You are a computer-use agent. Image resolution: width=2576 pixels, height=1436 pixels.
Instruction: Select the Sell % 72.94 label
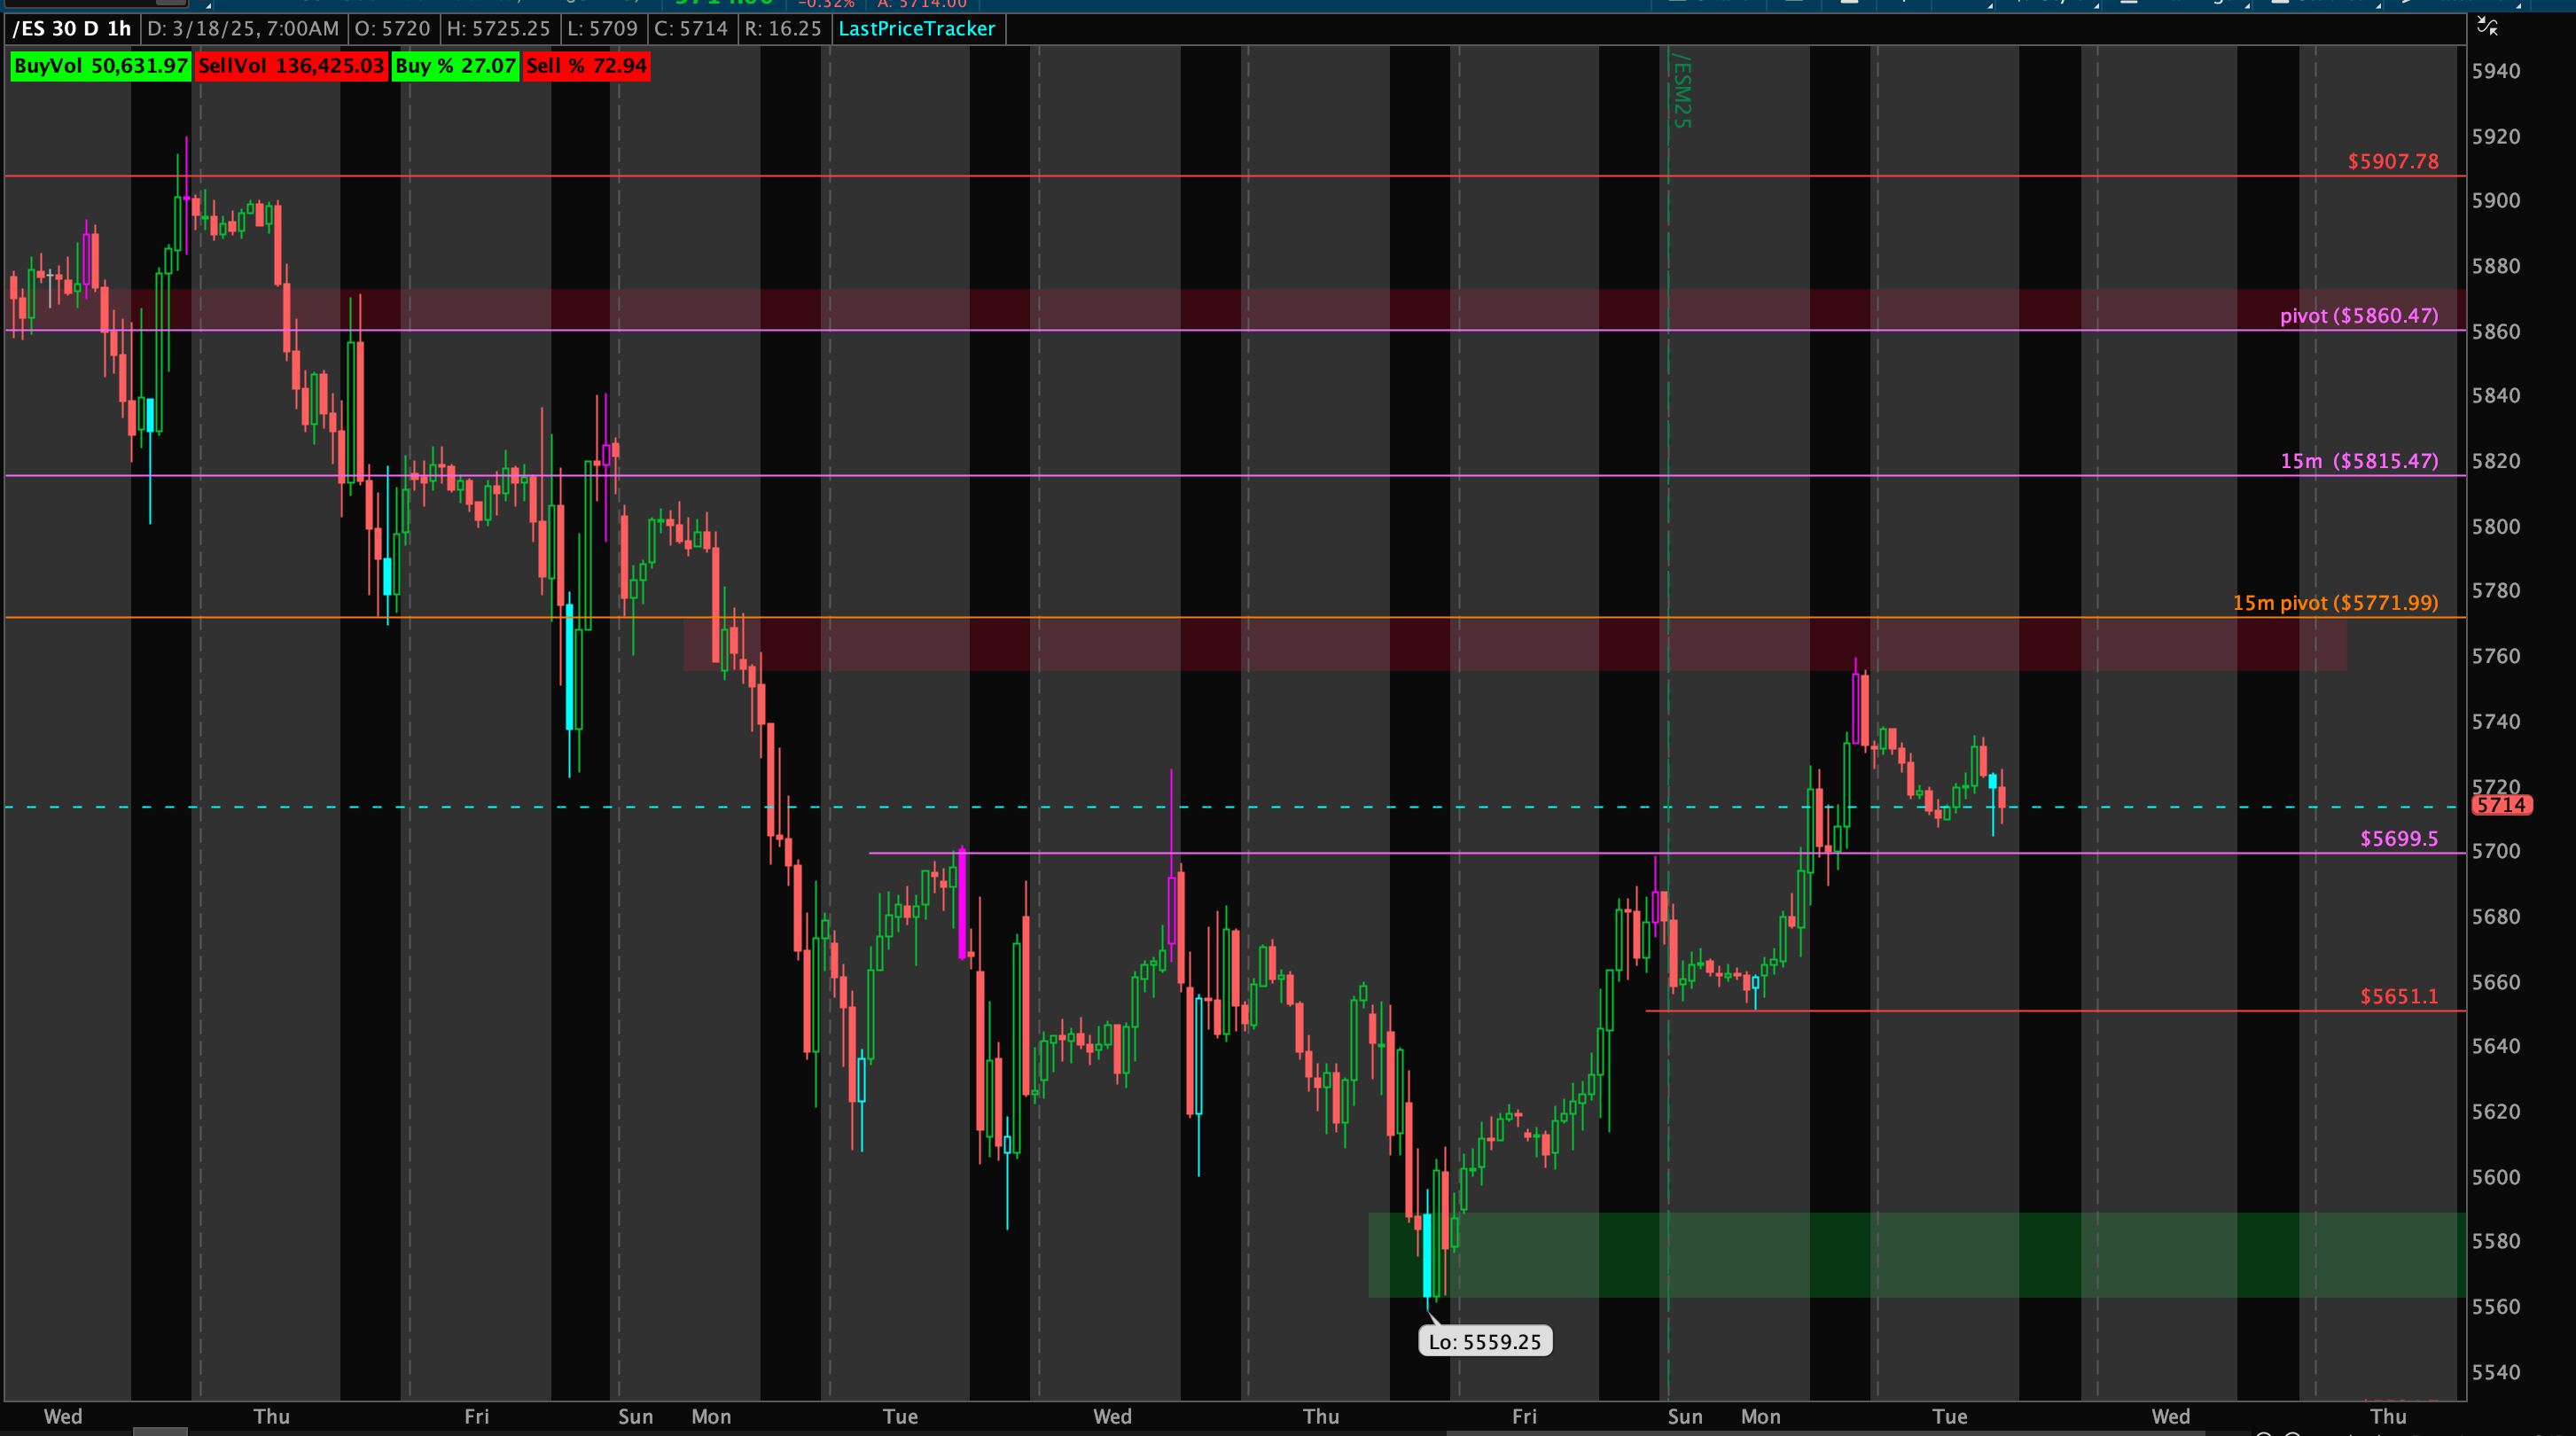(586, 66)
